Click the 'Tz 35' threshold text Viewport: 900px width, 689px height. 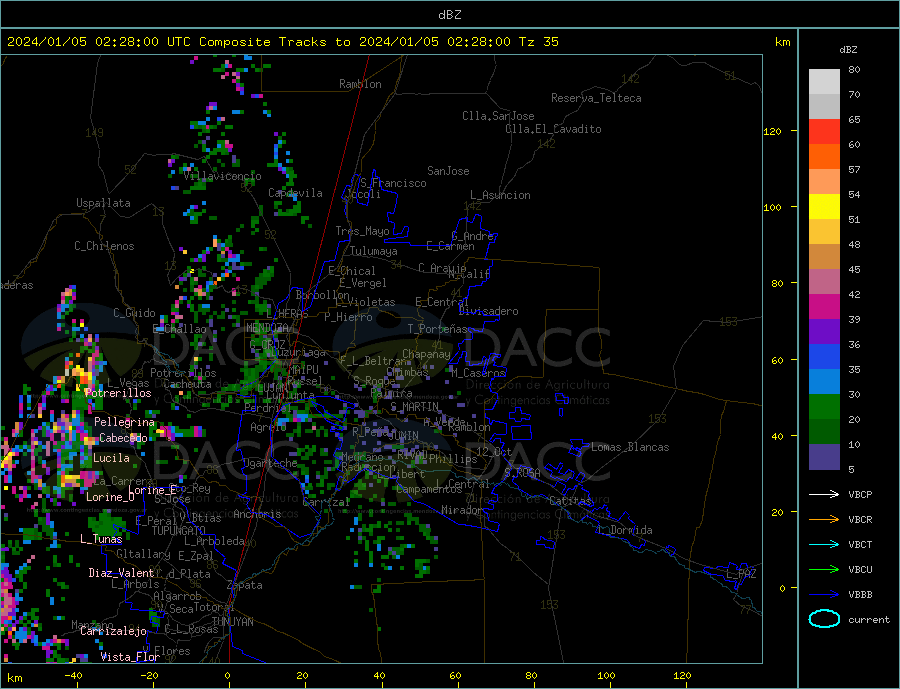coord(538,42)
